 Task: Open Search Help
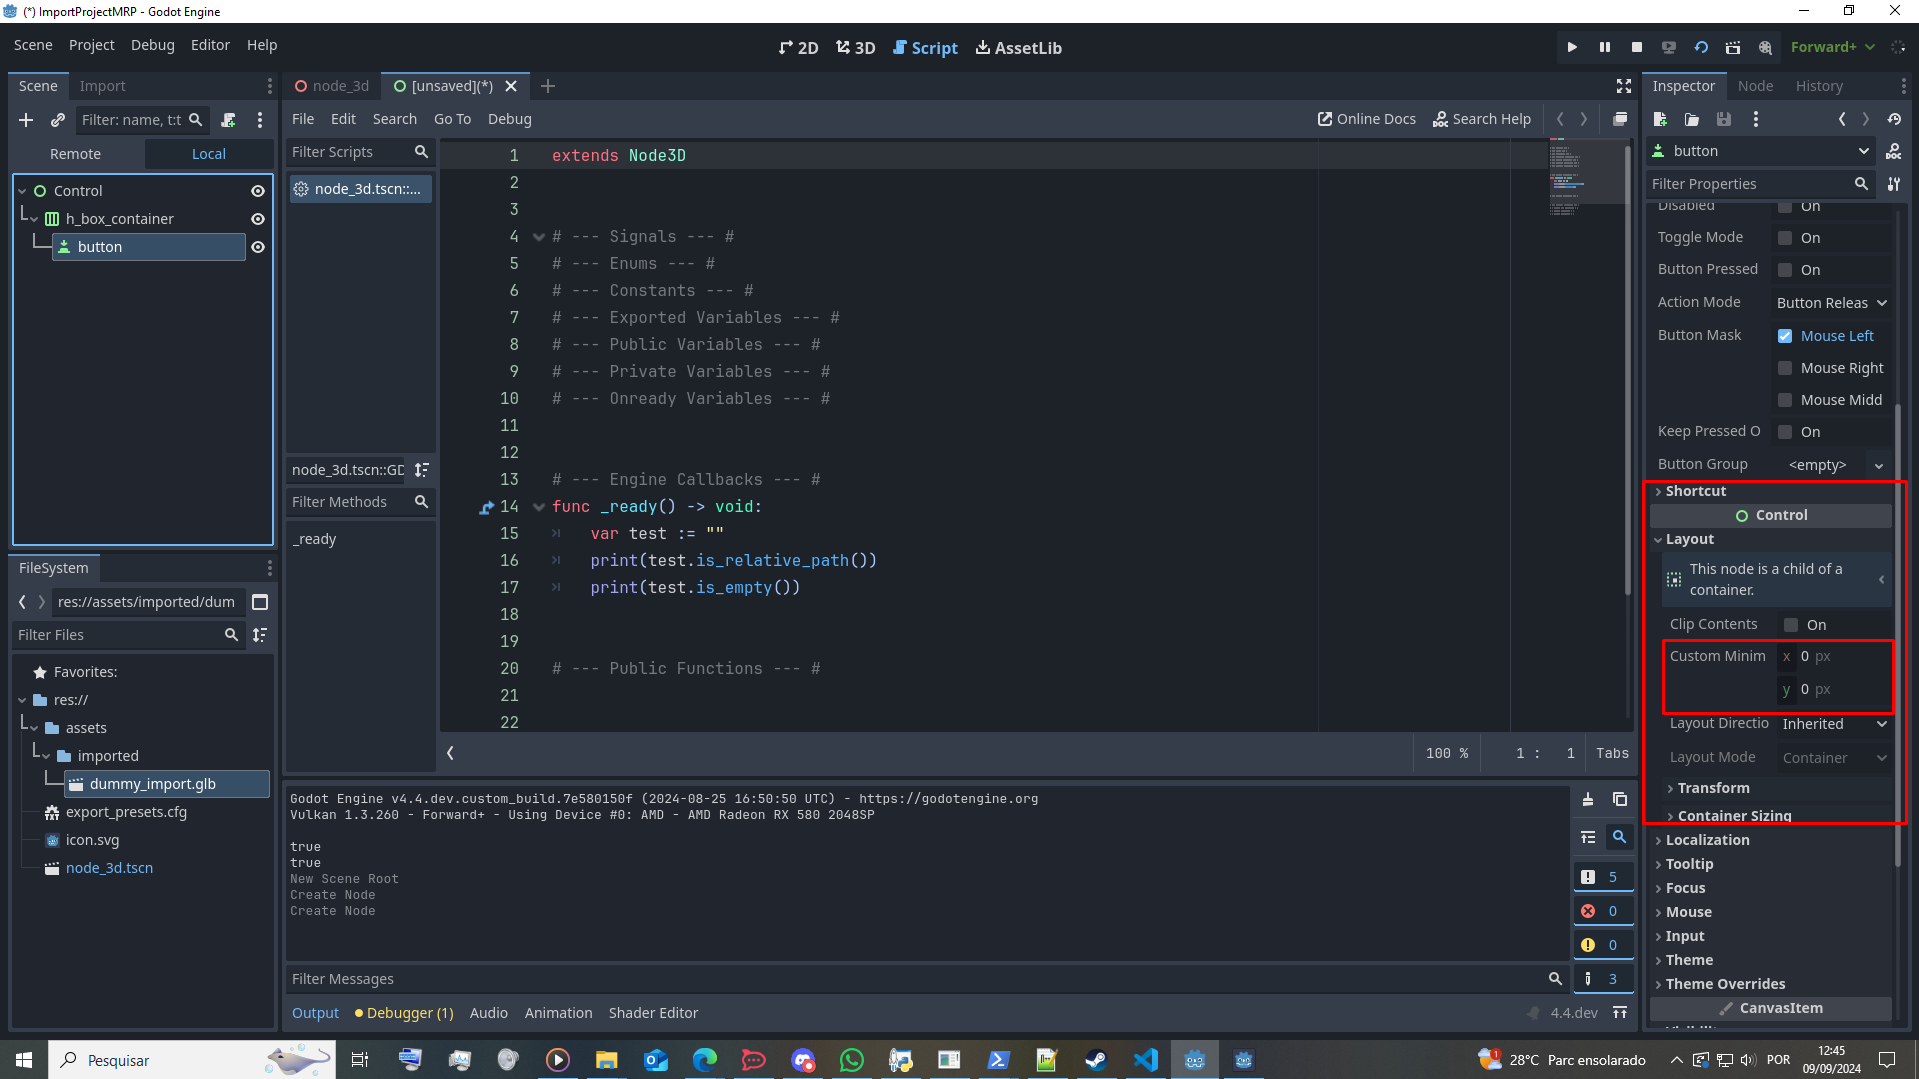coord(1482,119)
